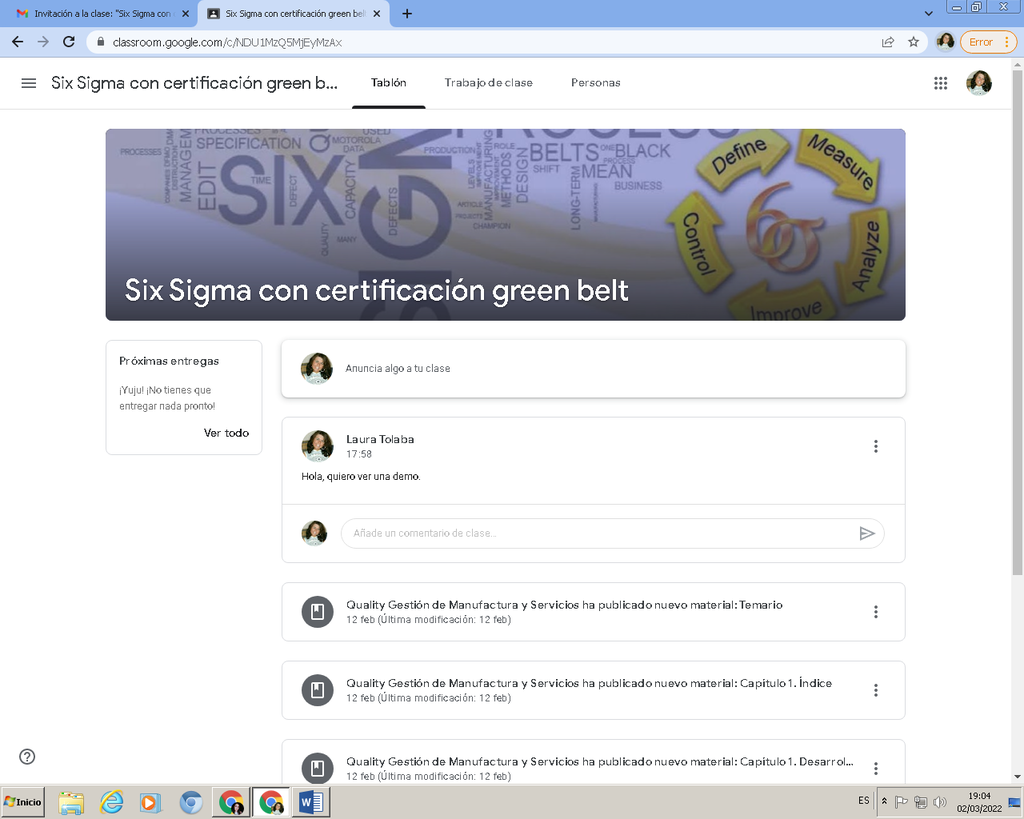The image size is (1024, 819).
Task: Open Windows Media Player from the taskbar
Action: [x=150, y=802]
